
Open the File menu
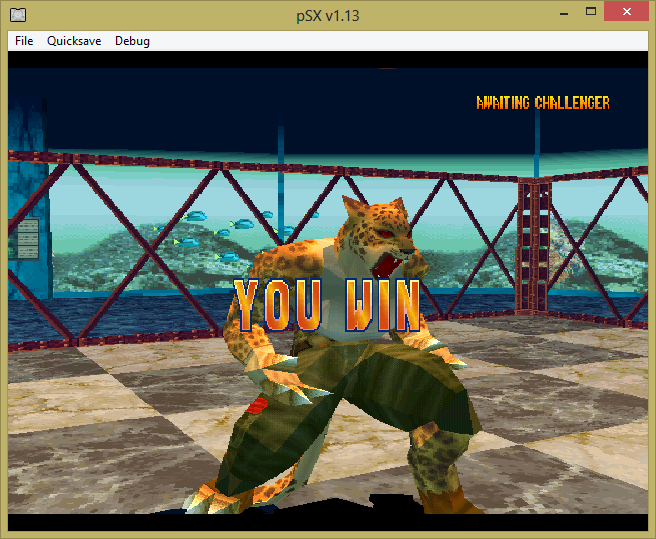click(x=24, y=41)
